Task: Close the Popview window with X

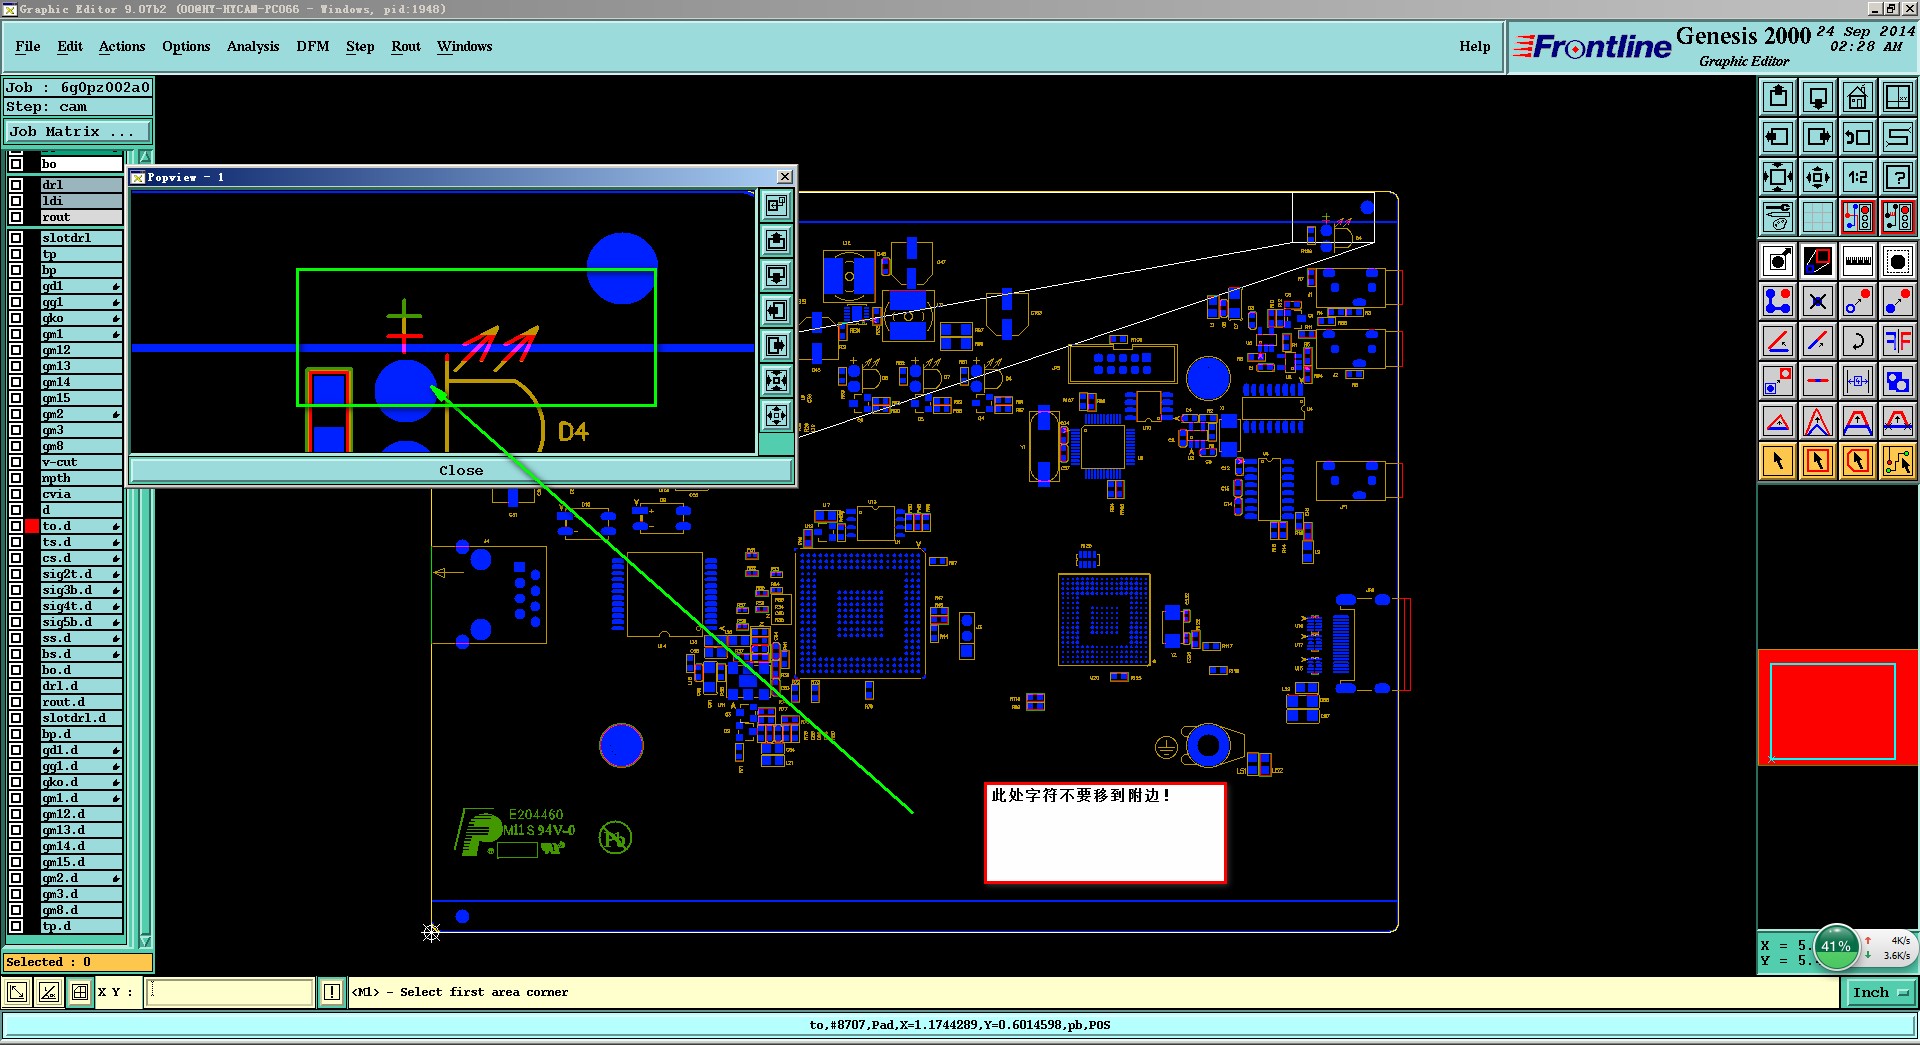Action: tap(785, 177)
